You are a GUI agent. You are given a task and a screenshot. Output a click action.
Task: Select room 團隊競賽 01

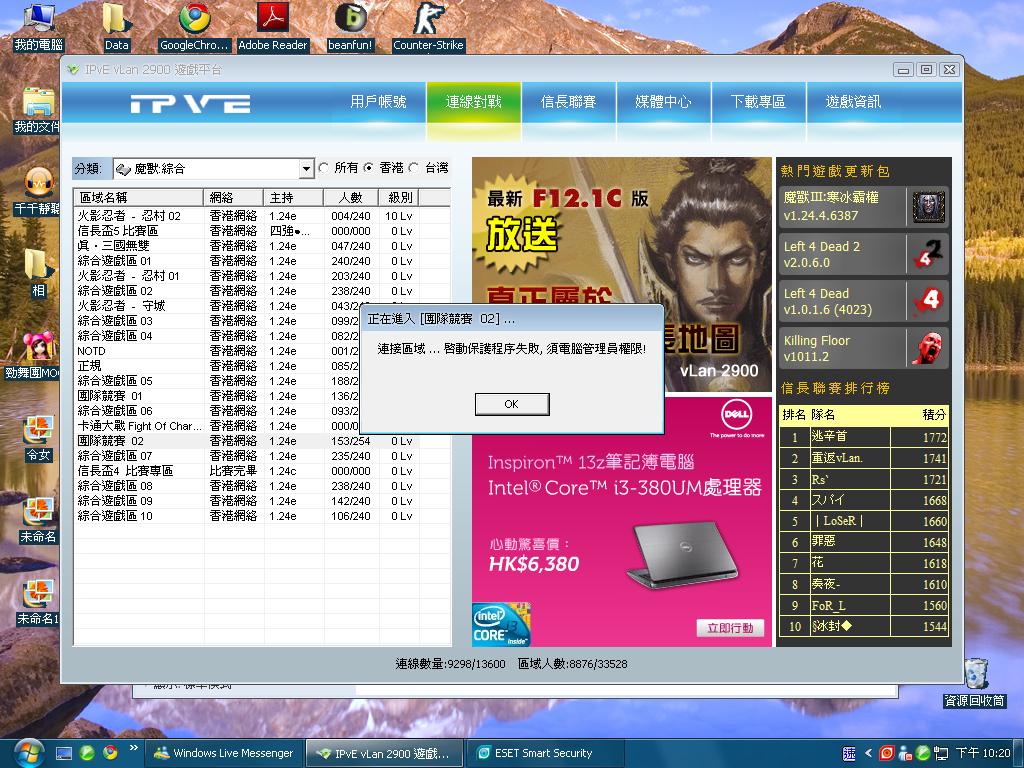point(216,396)
